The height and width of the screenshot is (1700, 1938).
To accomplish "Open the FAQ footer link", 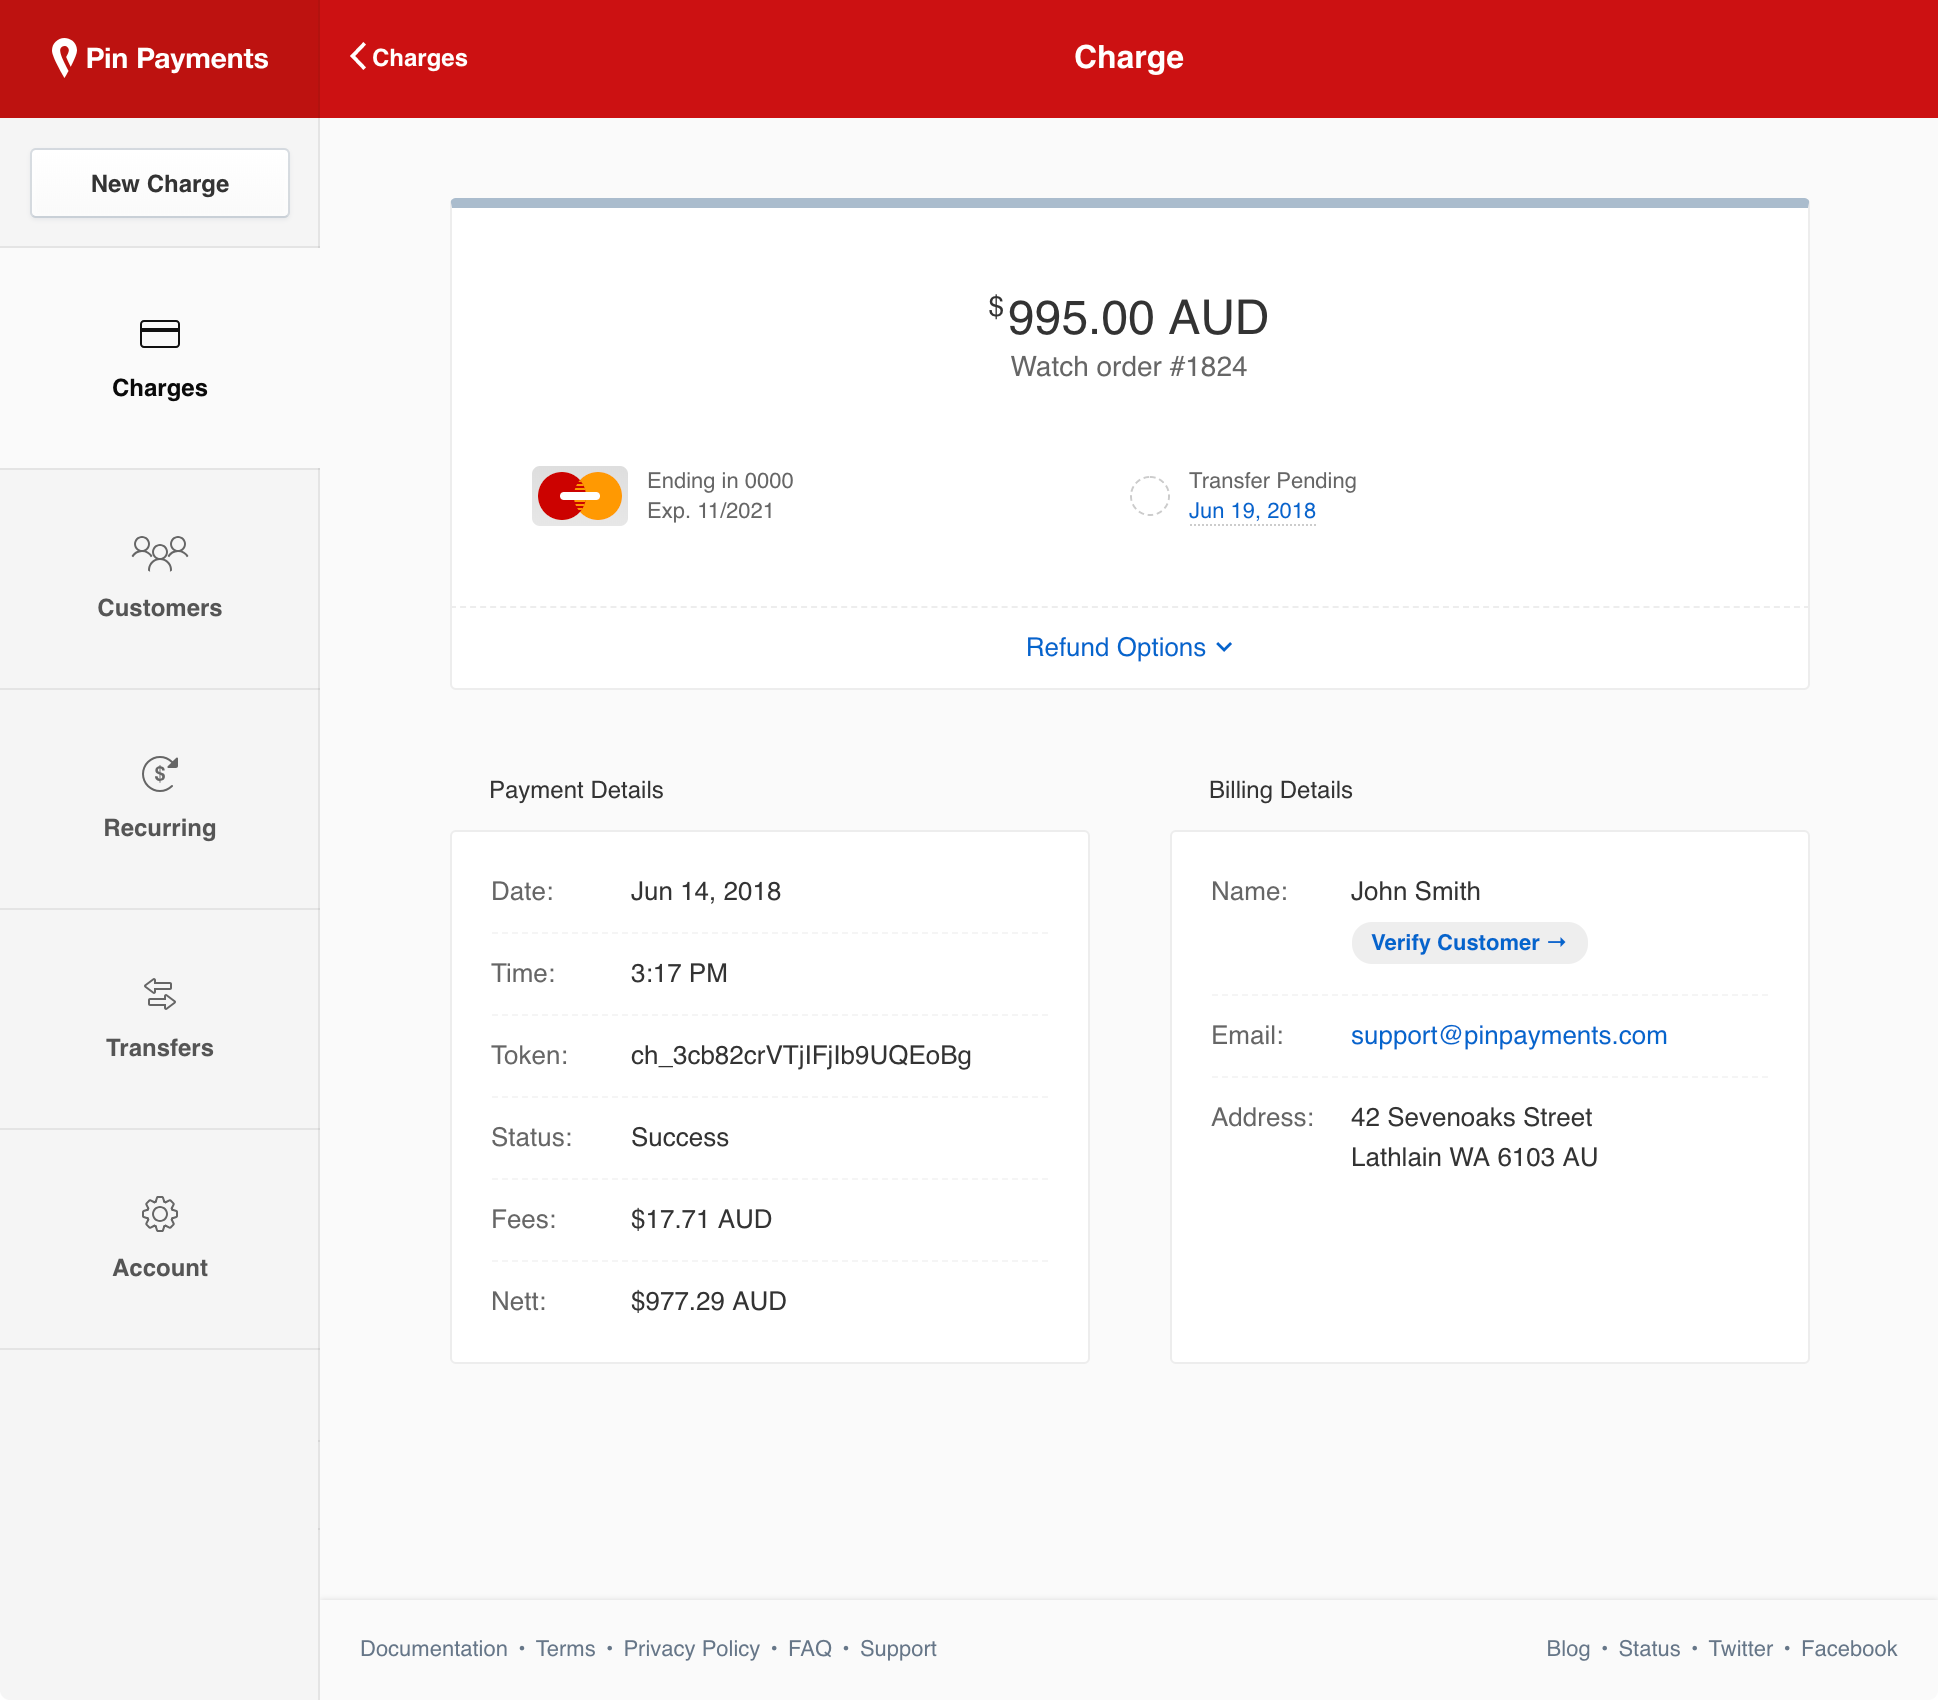I will click(810, 1648).
